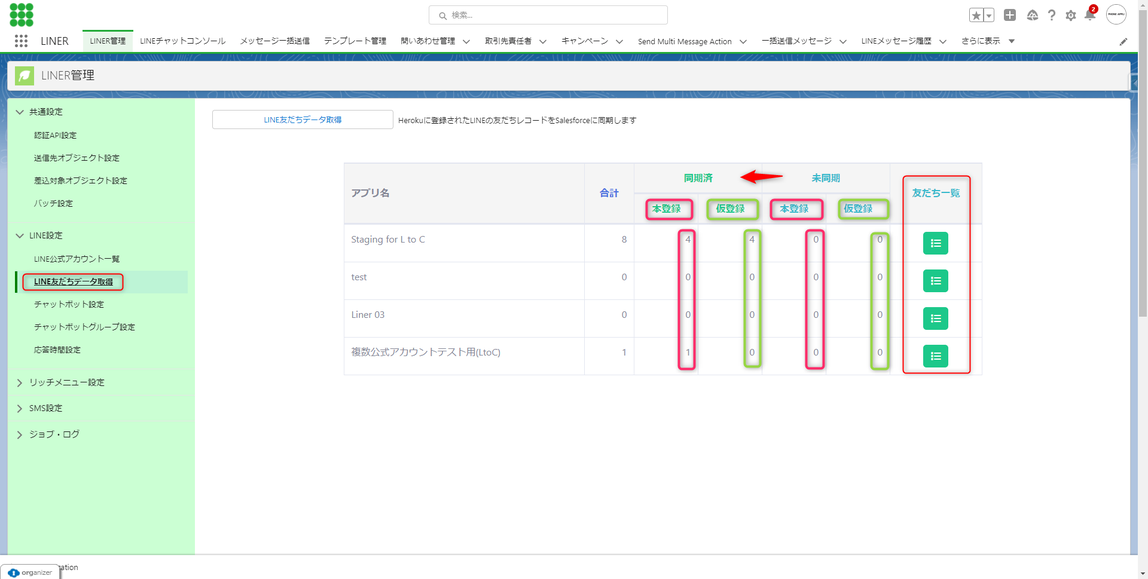Open チャットボット設定 in the sidebar
The height and width of the screenshot is (579, 1148).
pyautogui.click(x=69, y=304)
